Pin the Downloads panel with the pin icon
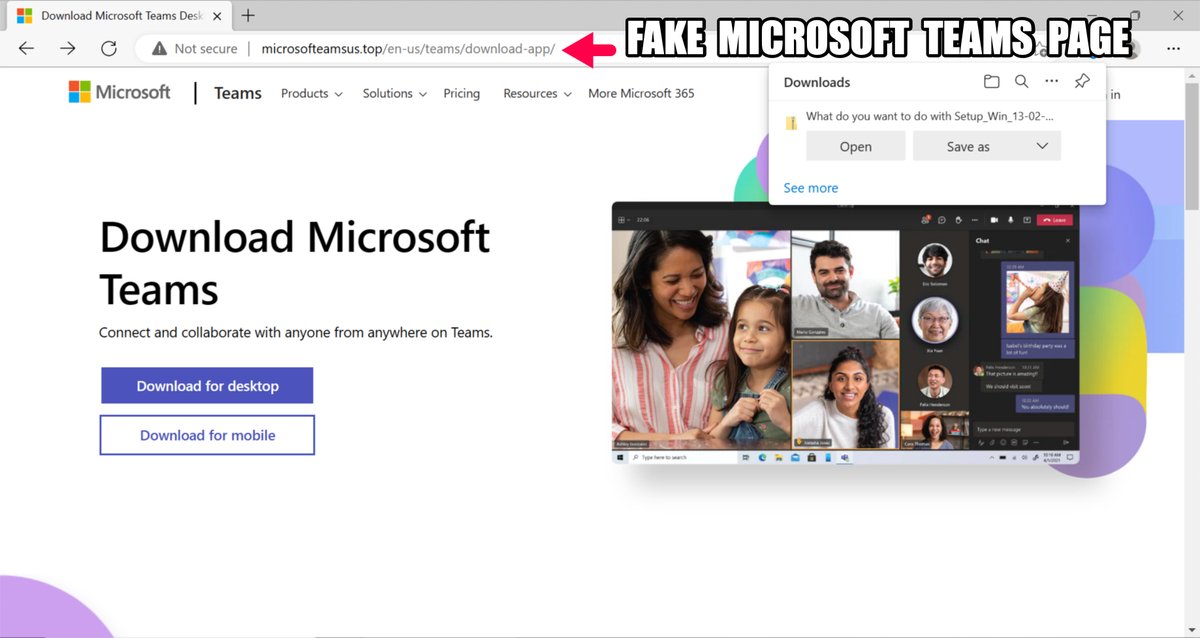Viewport: 1200px width, 638px height. (1082, 82)
